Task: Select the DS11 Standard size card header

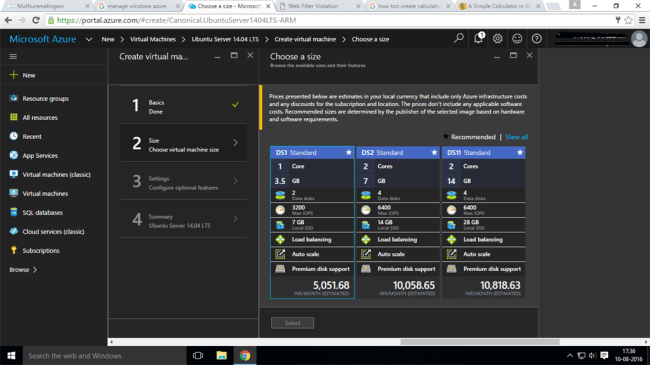Action: point(483,153)
